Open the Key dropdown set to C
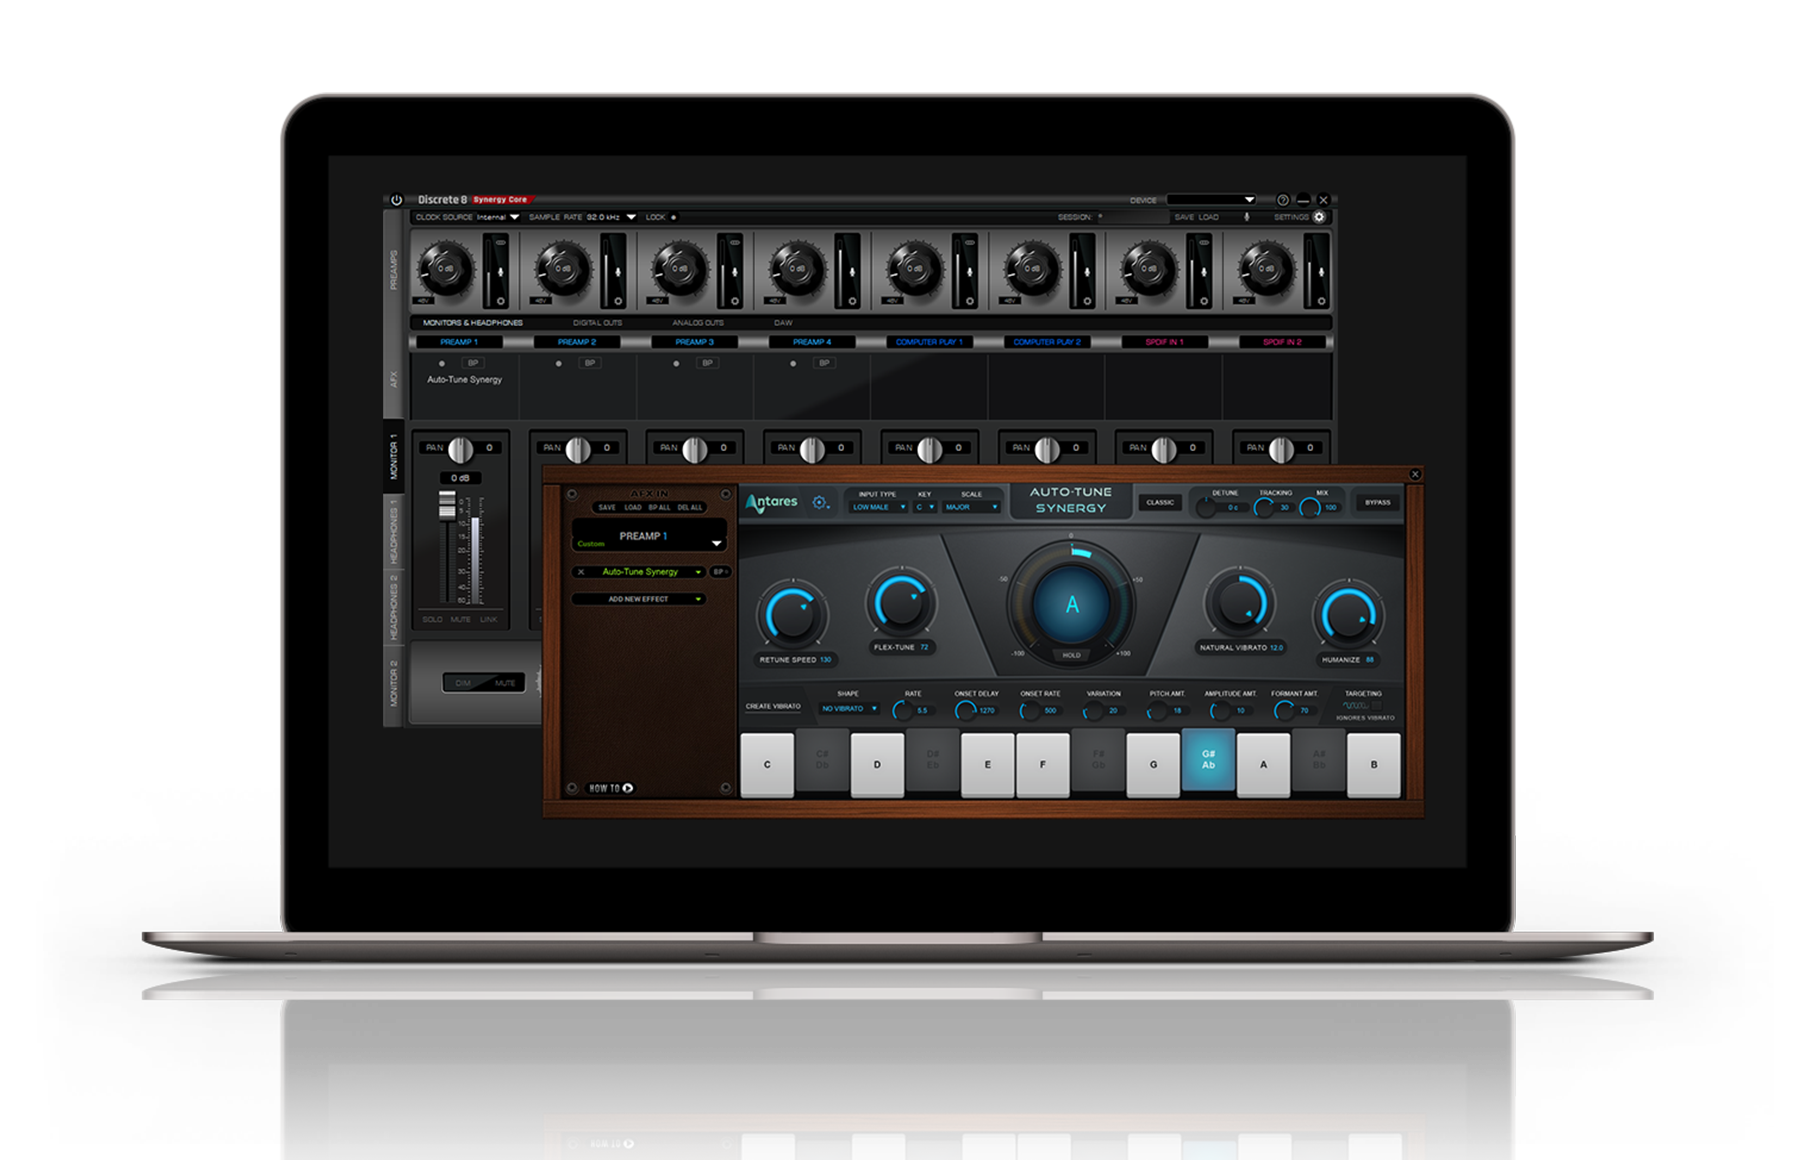1800x1160 pixels. 925,507
